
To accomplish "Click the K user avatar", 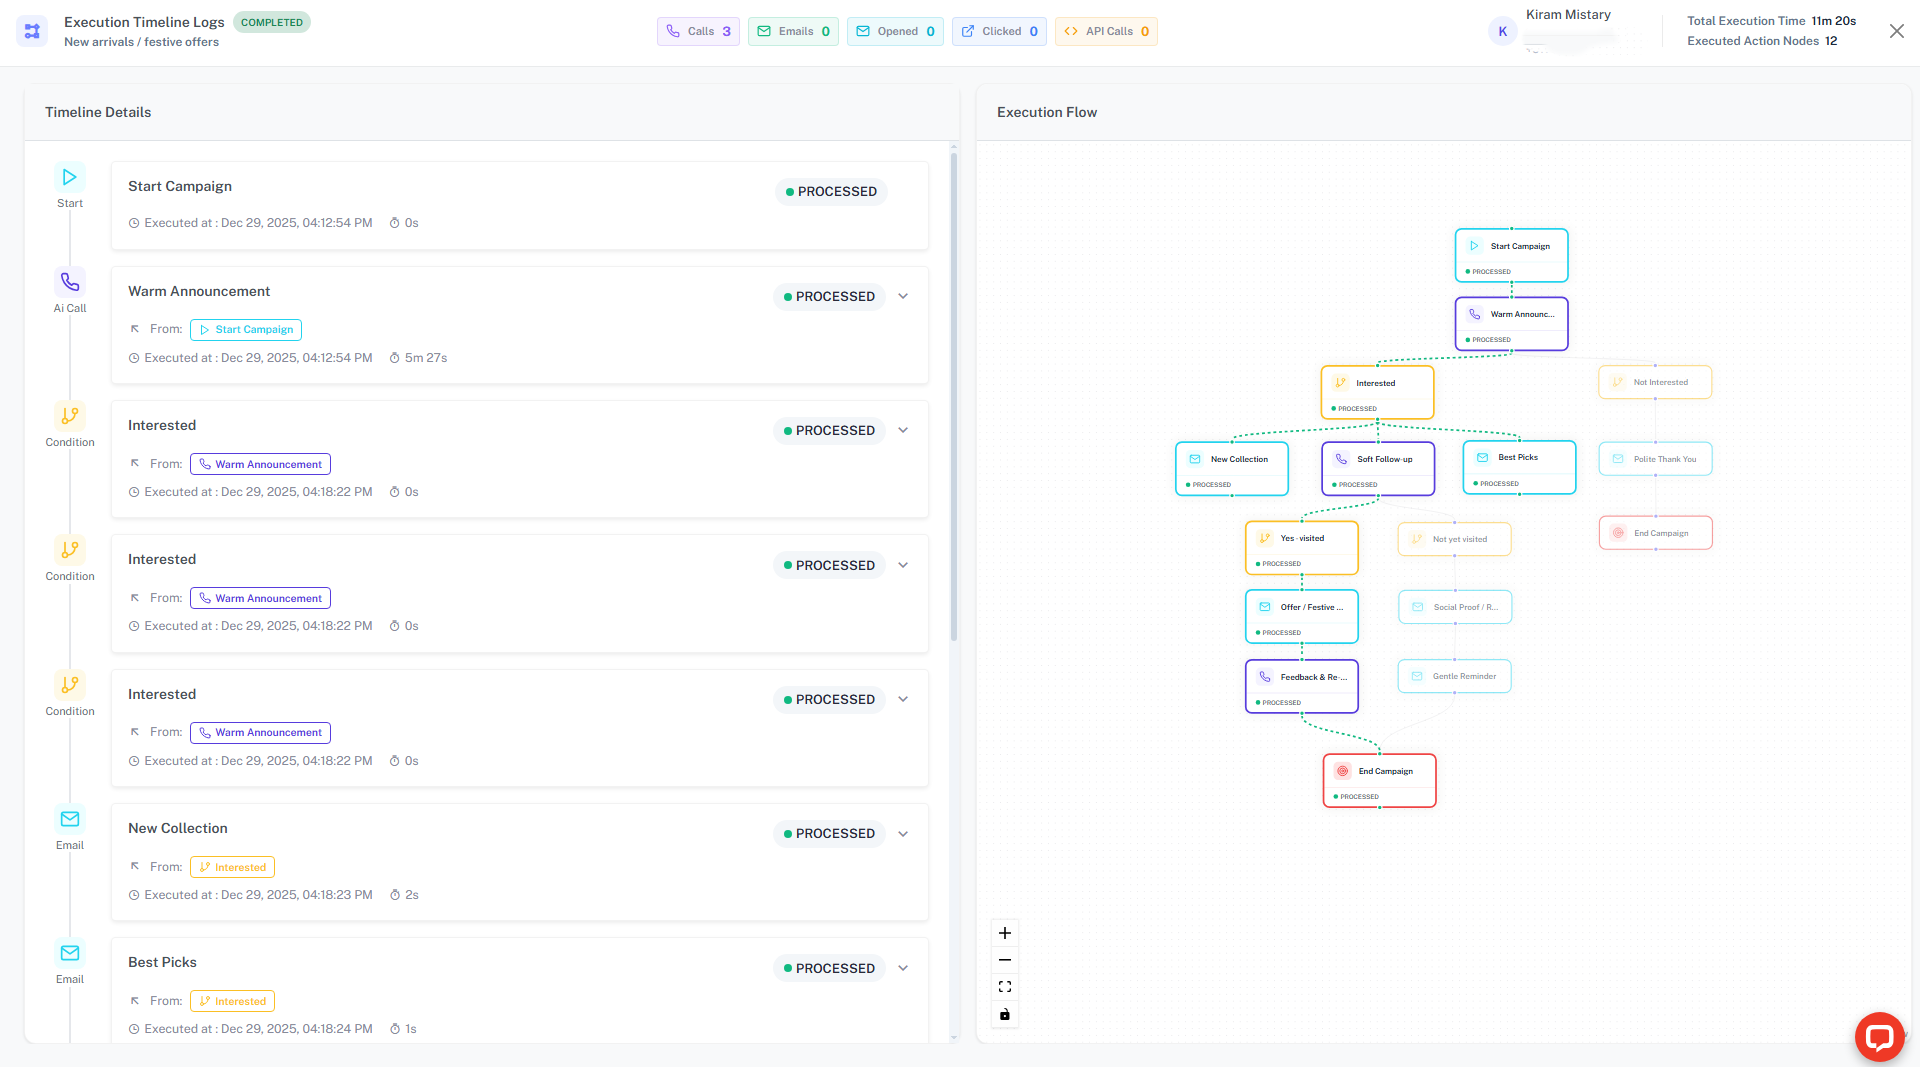I will tap(1502, 31).
